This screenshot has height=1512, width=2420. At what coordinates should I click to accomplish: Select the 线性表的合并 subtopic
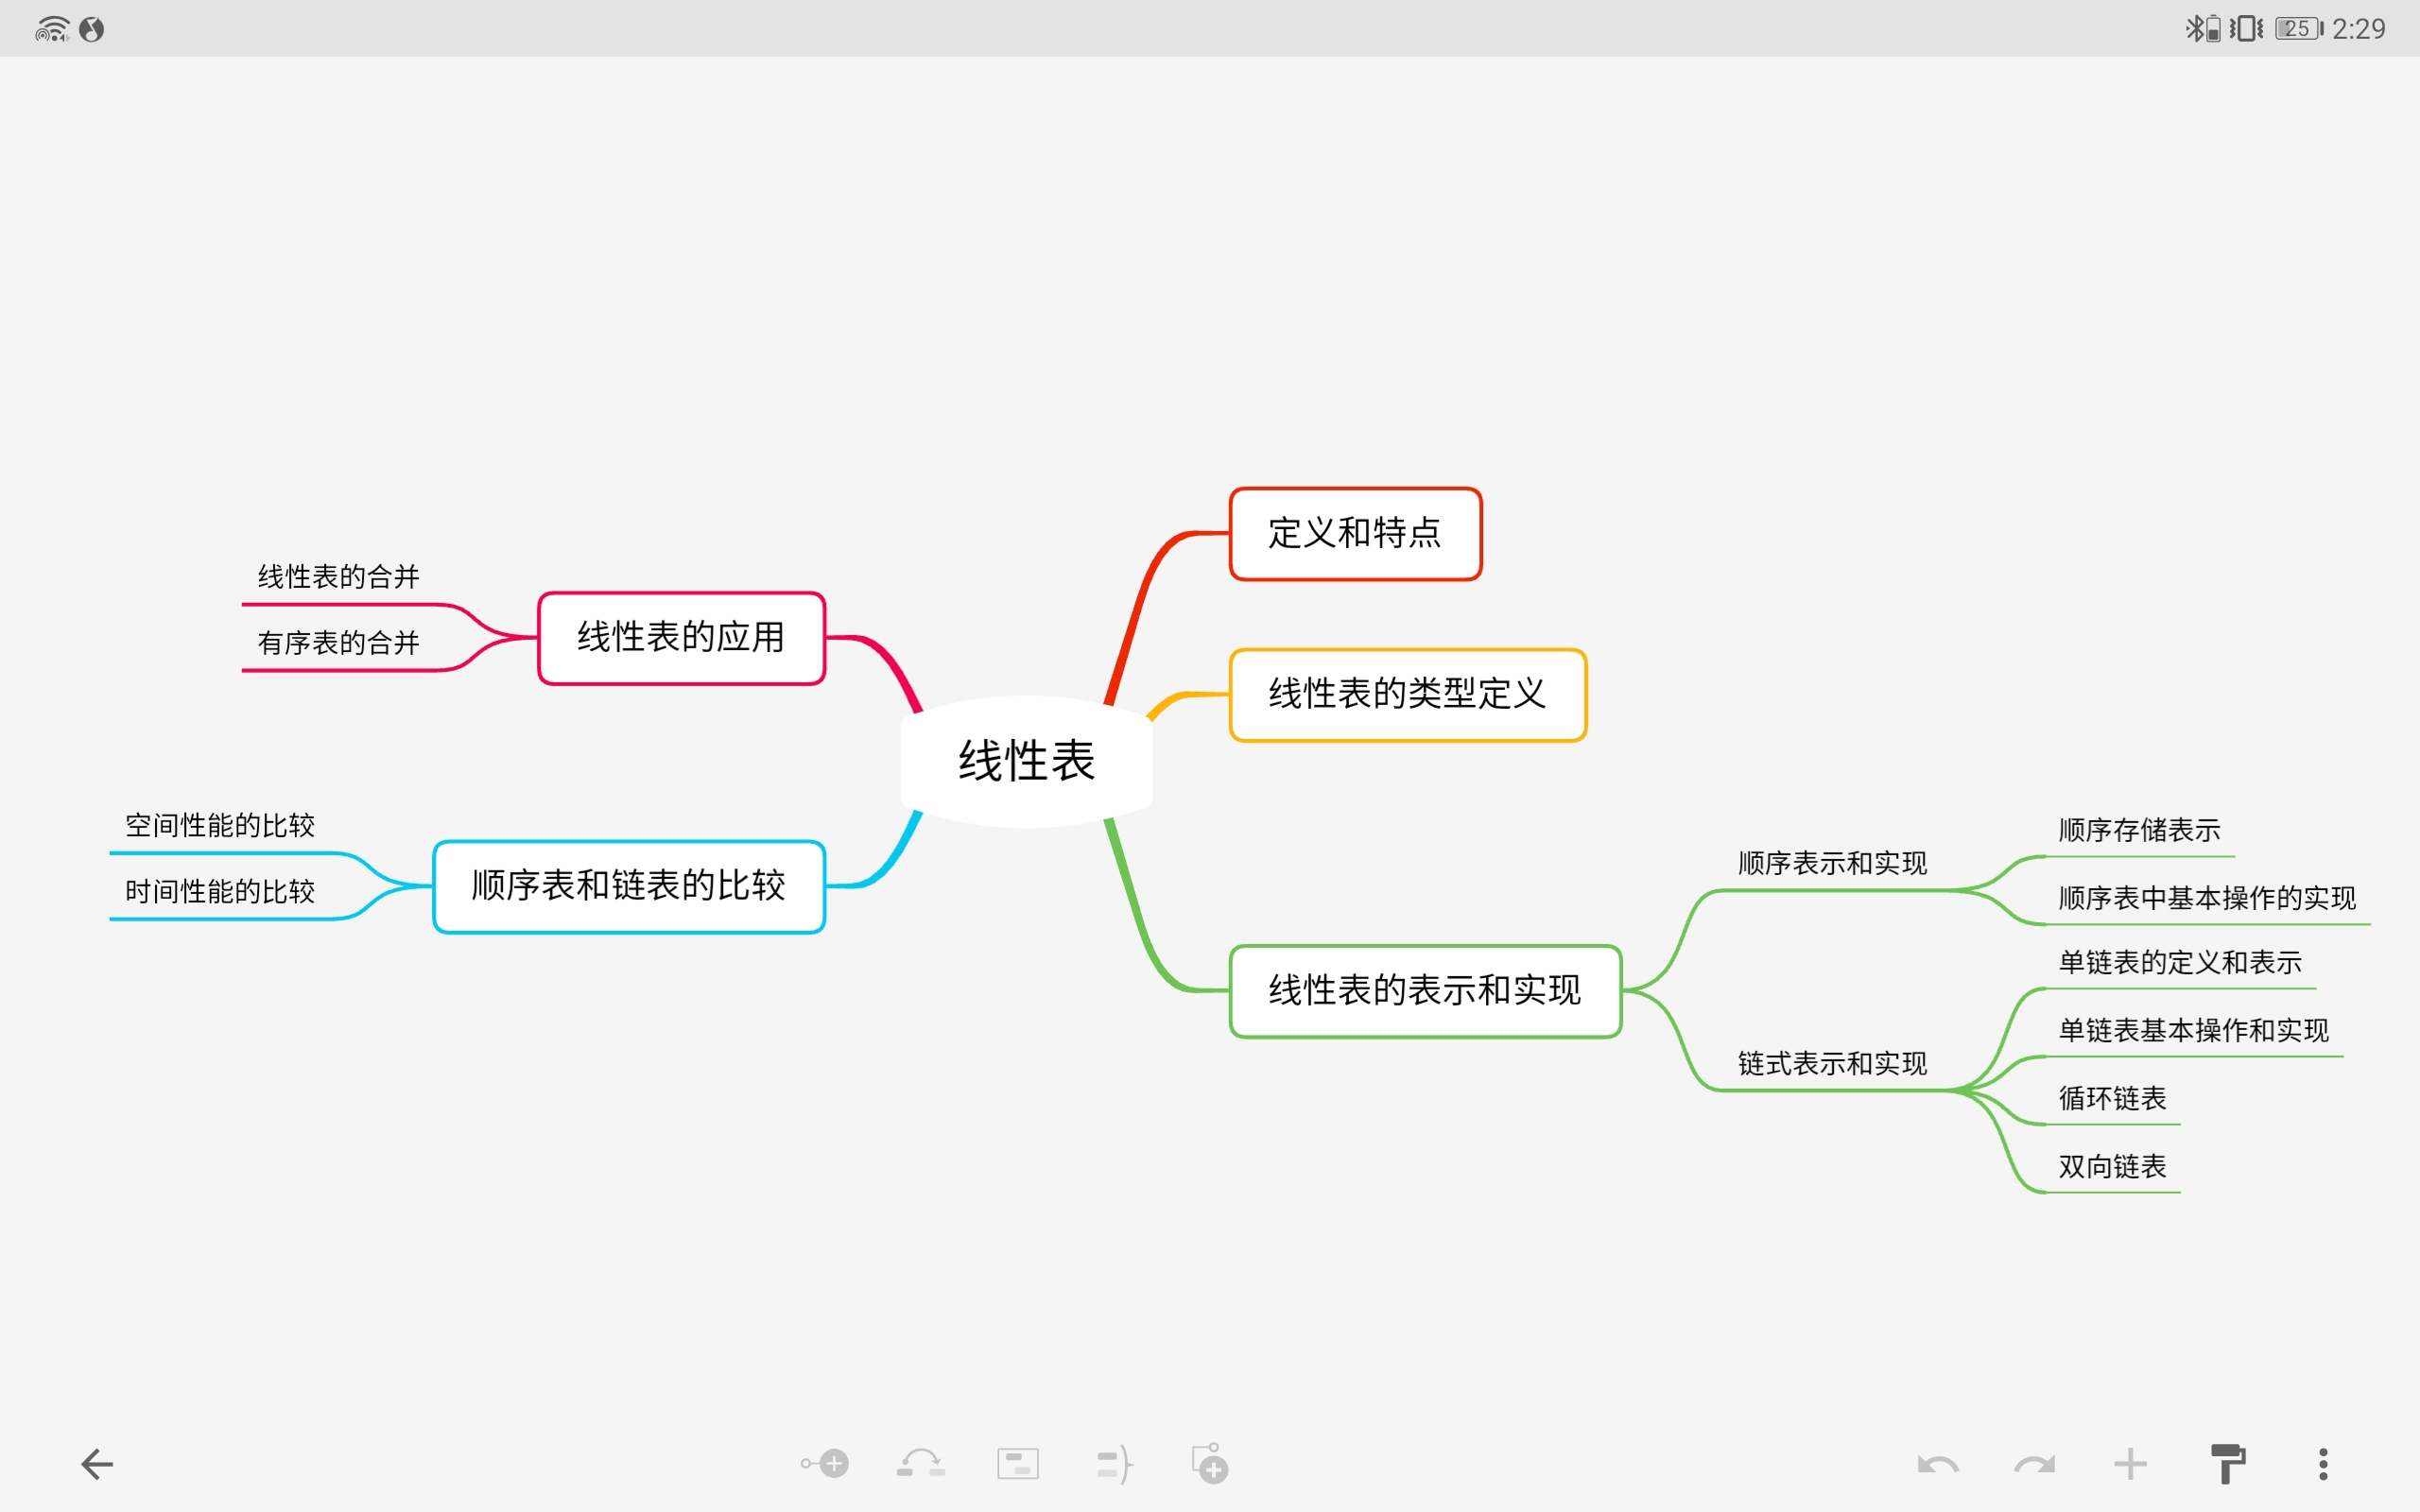338,577
